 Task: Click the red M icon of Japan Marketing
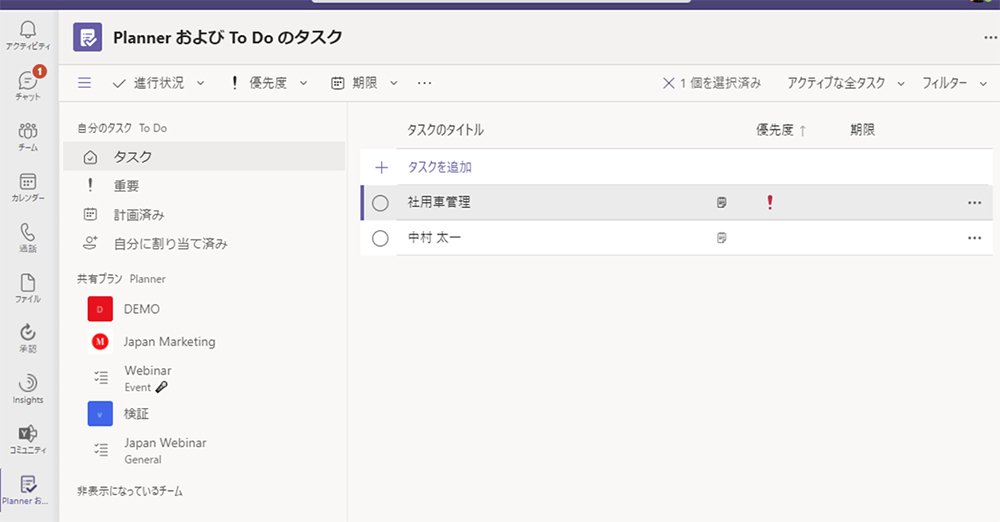[x=100, y=342]
